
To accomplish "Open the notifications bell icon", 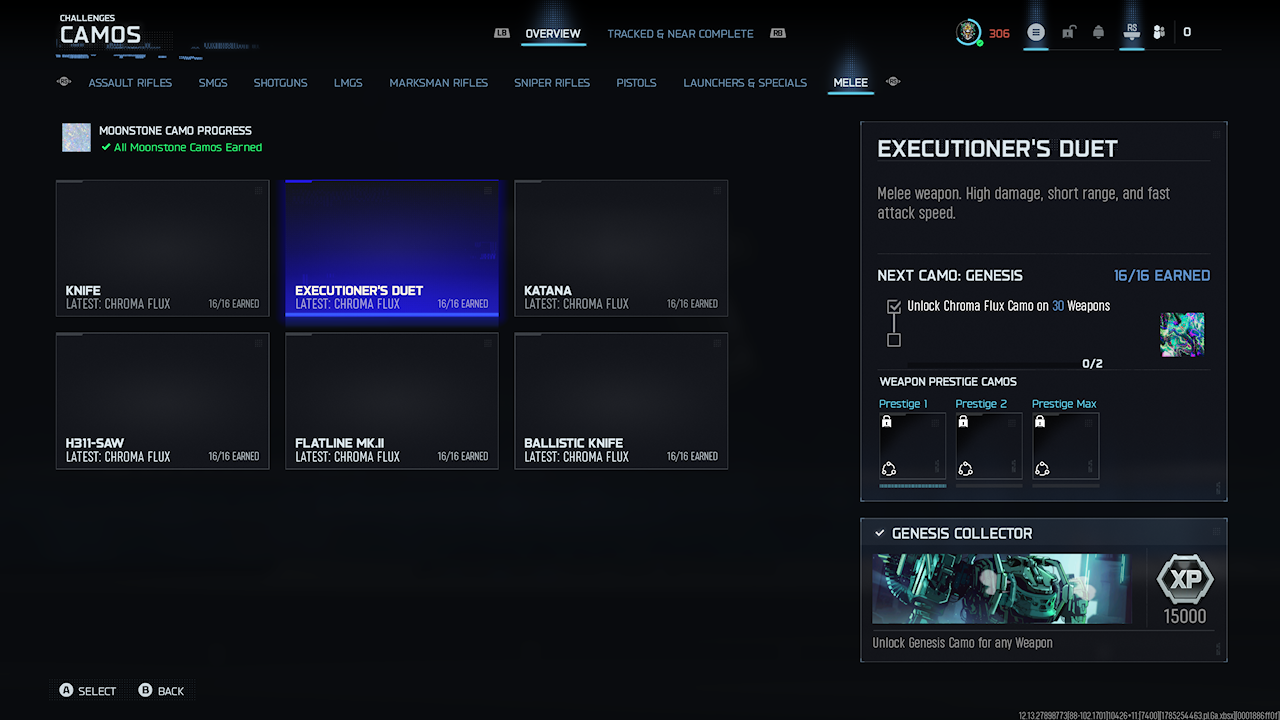I will tap(1099, 33).
